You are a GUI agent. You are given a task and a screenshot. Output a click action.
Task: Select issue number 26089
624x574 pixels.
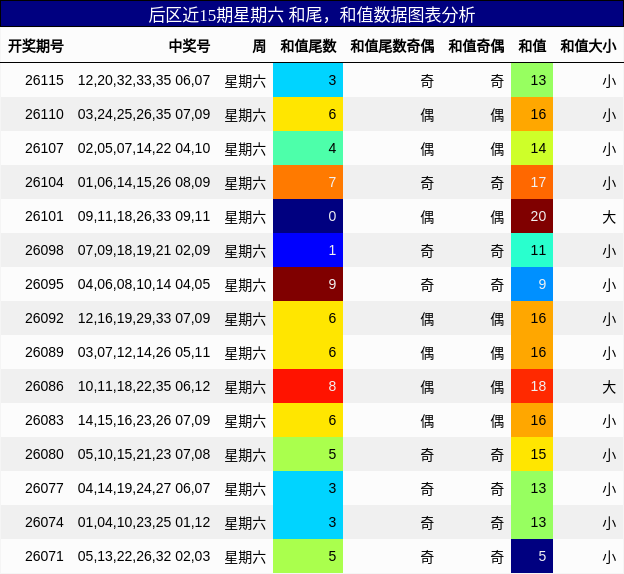[44, 352]
